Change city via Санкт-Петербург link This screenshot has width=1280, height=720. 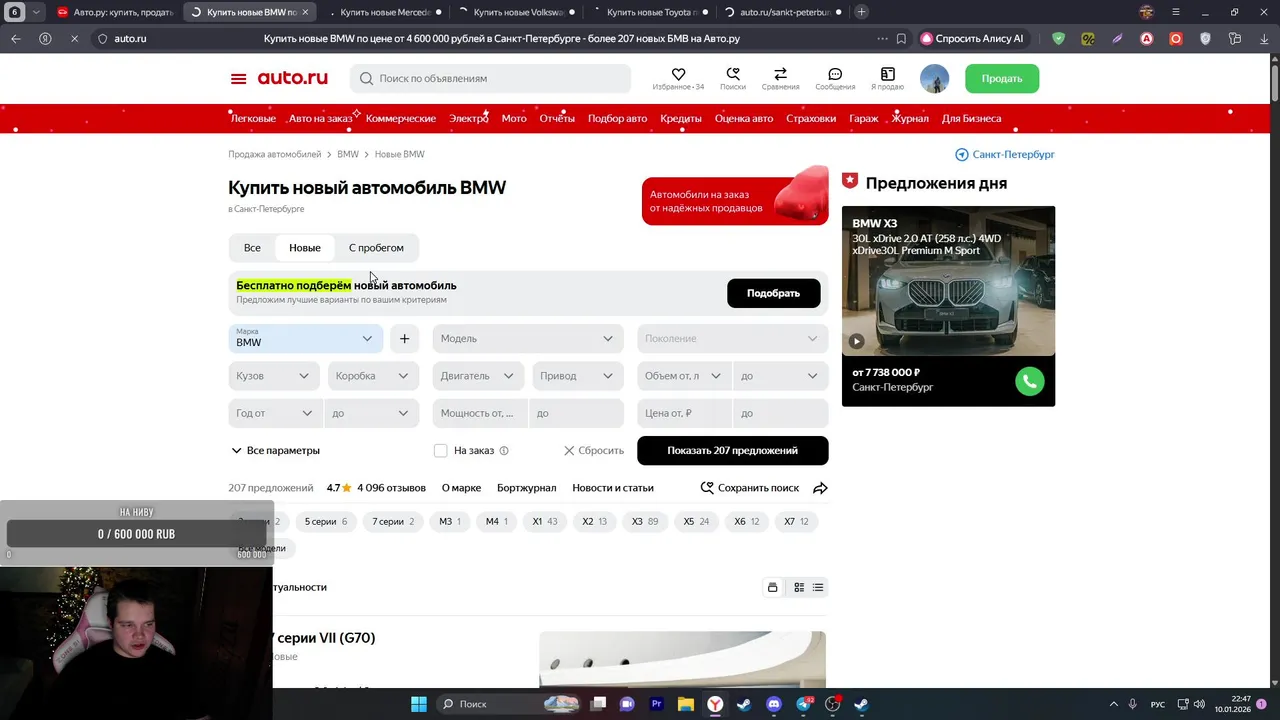pyautogui.click(x=1005, y=154)
